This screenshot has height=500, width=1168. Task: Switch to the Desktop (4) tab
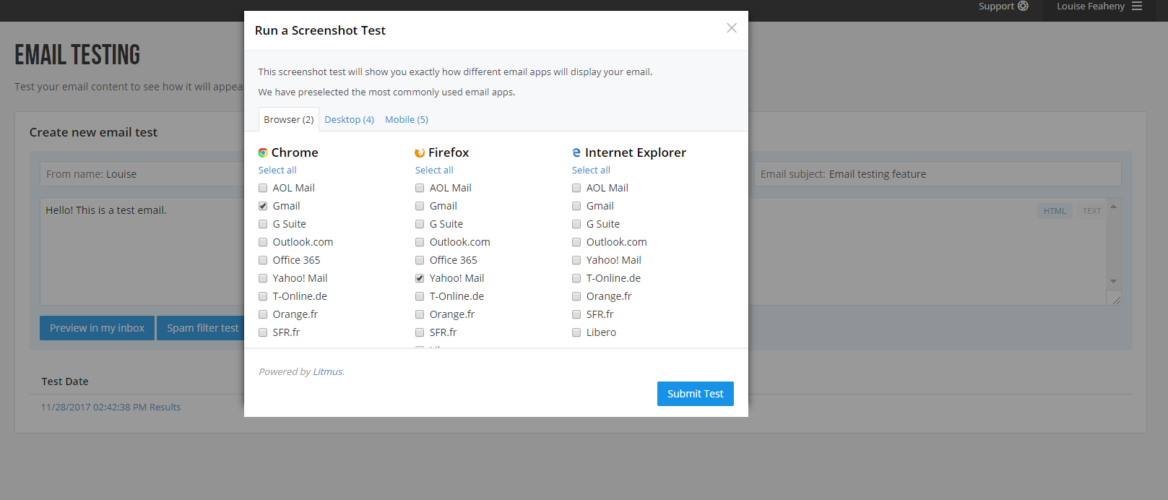click(349, 120)
